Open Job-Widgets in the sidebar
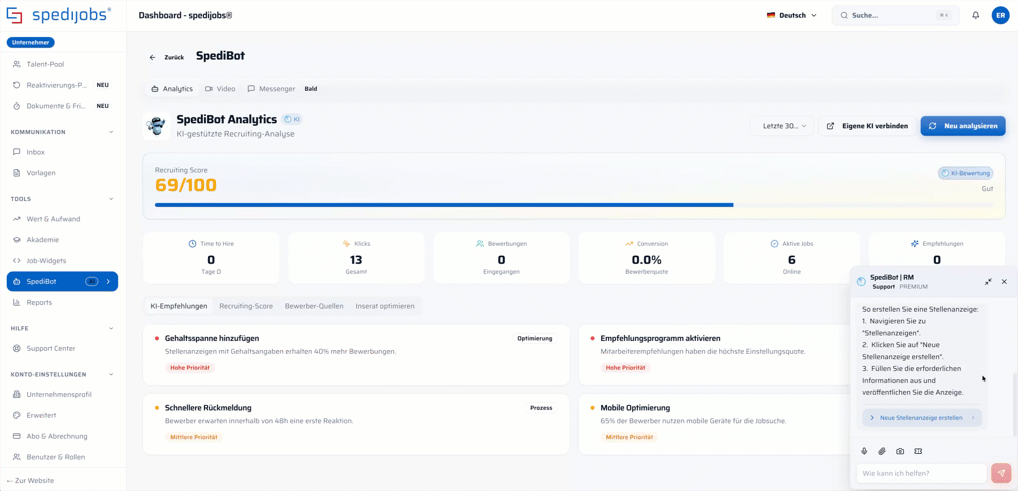This screenshot has width=1018, height=491. click(x=62, y=260)
